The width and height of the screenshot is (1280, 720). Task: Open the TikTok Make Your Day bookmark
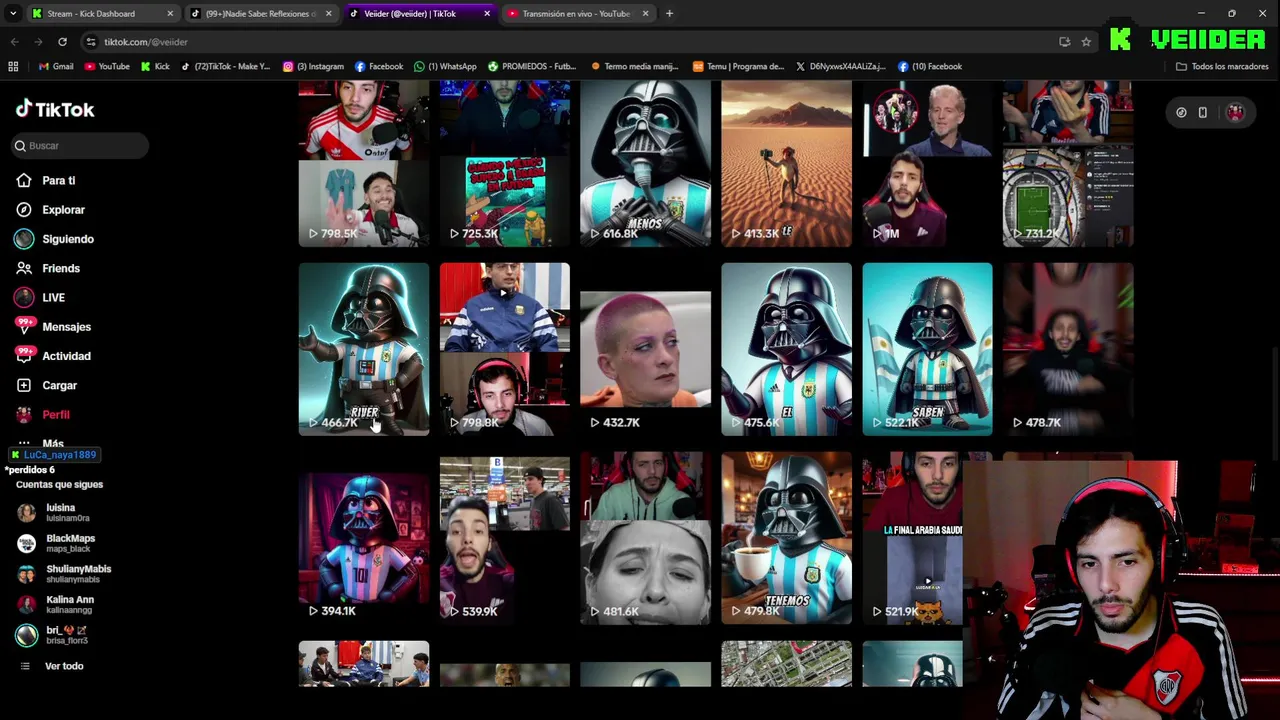click(x=226, y=67)
